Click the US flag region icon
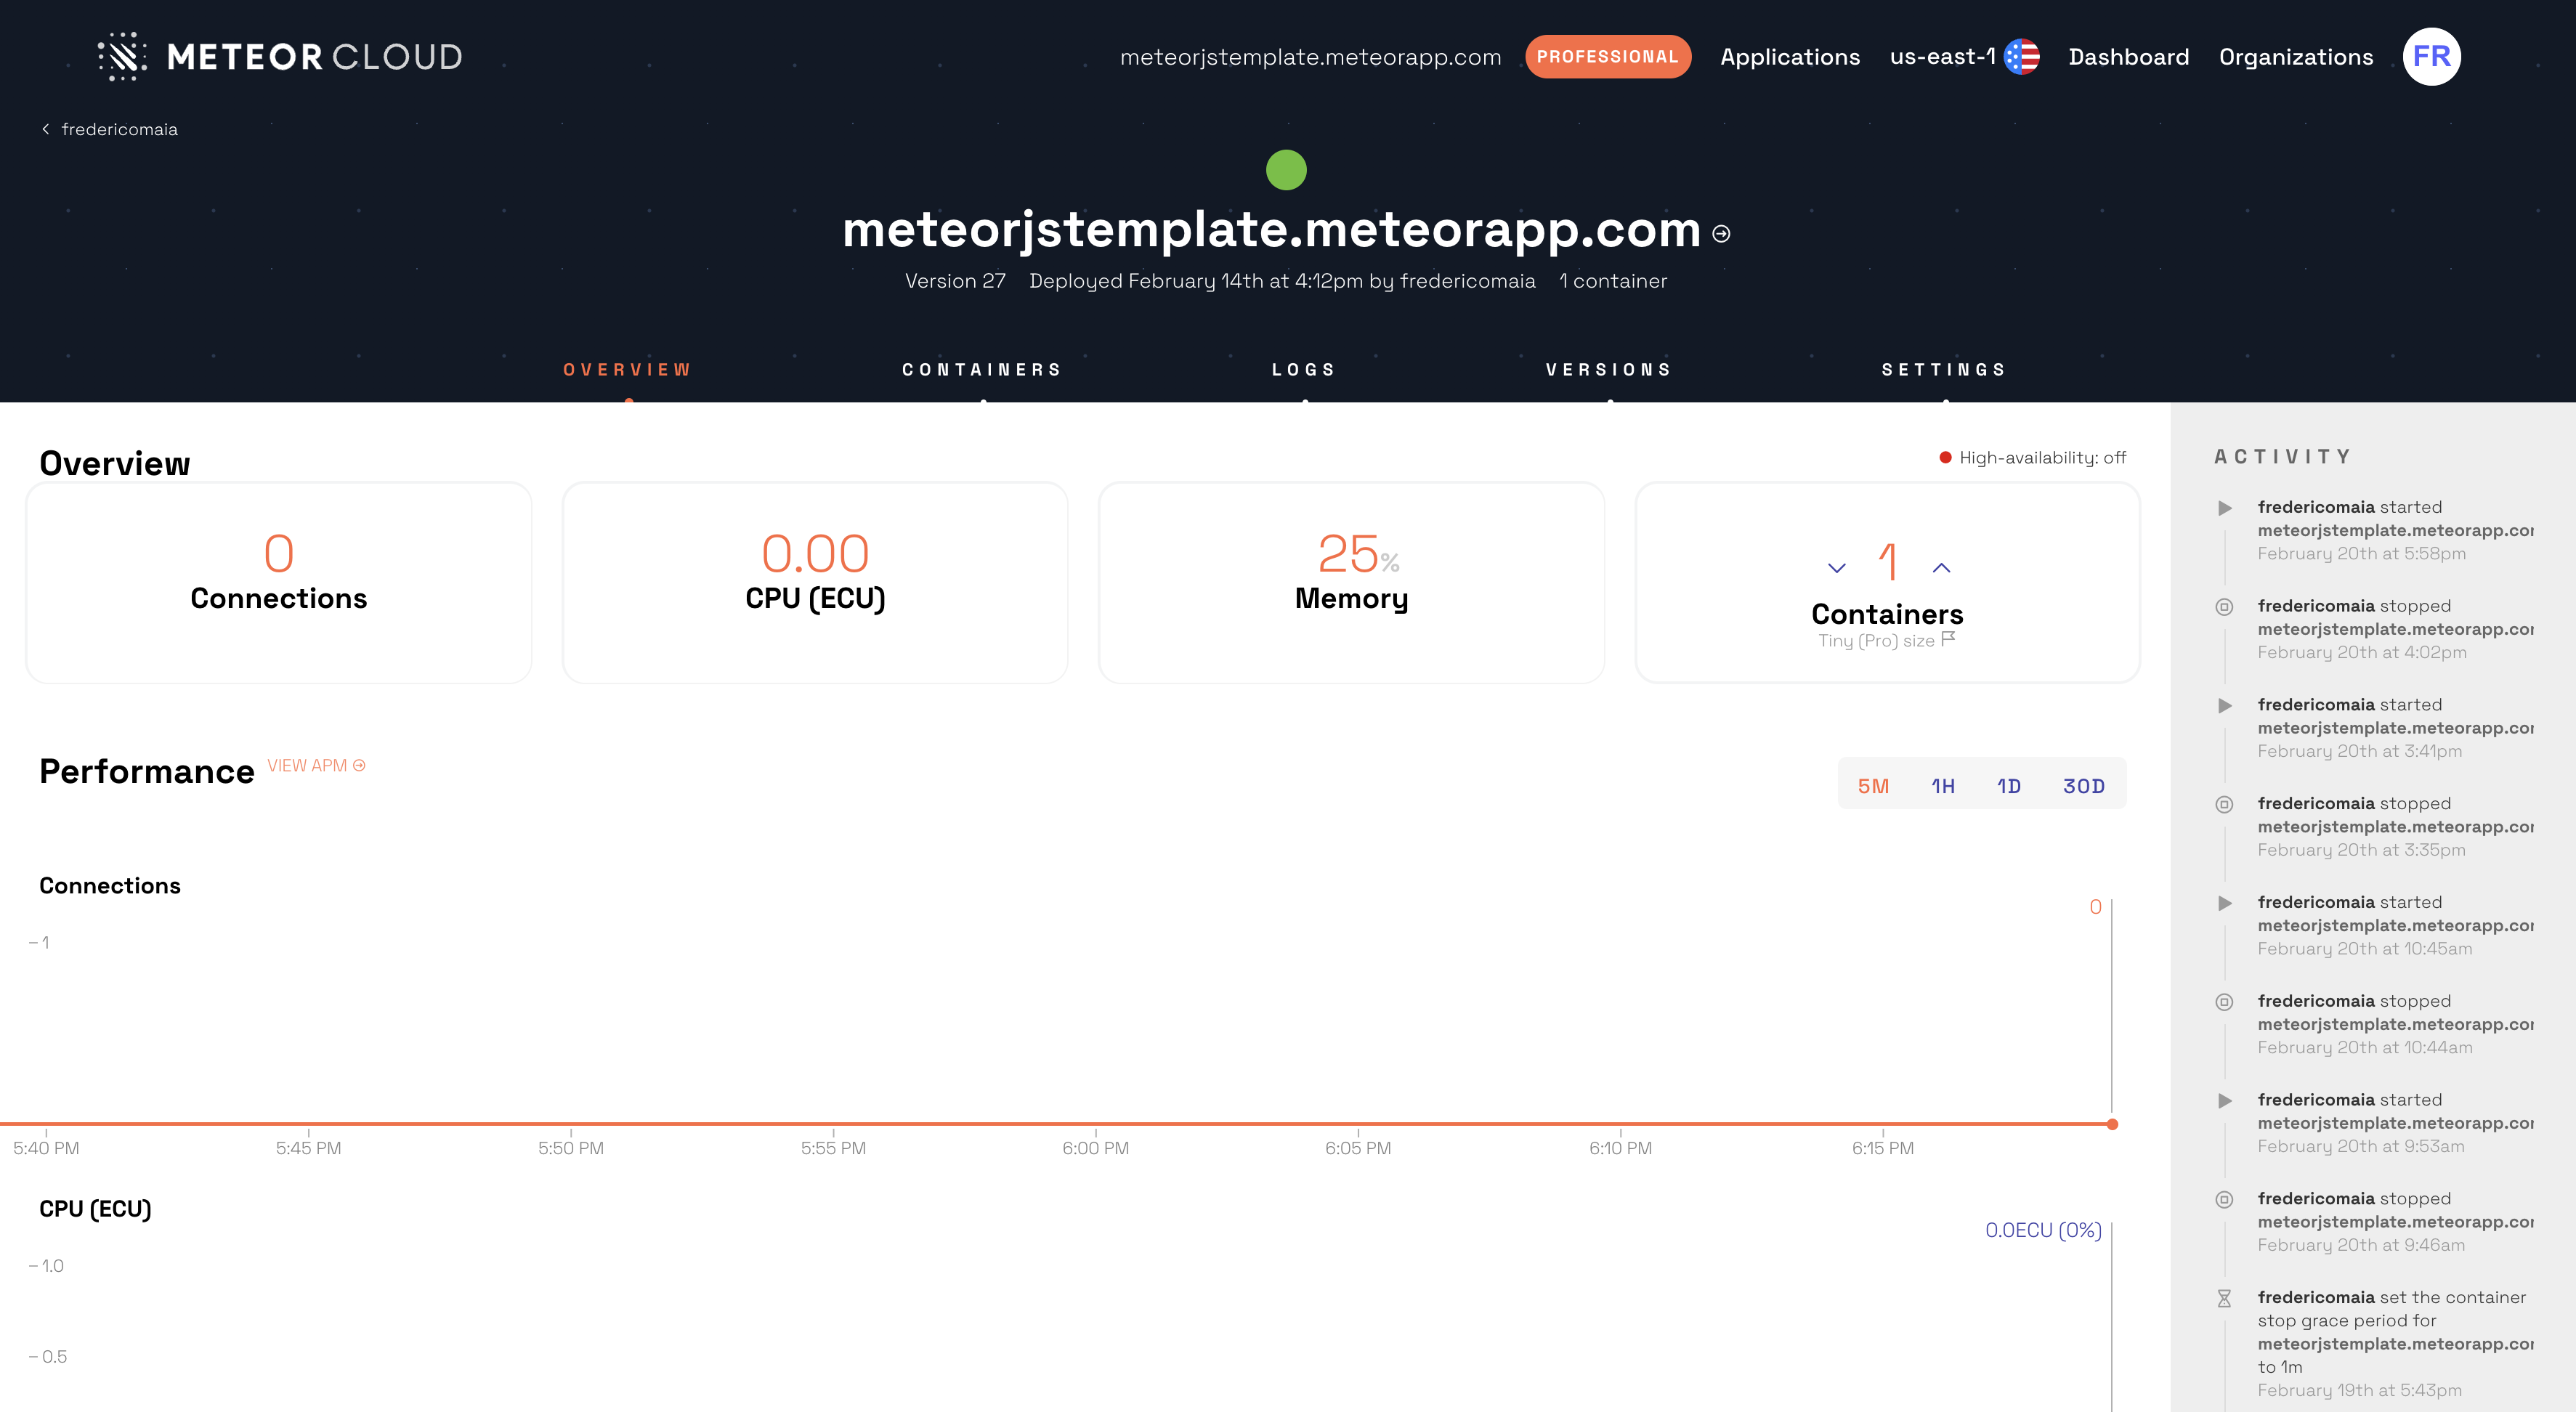 [2021, 57]
